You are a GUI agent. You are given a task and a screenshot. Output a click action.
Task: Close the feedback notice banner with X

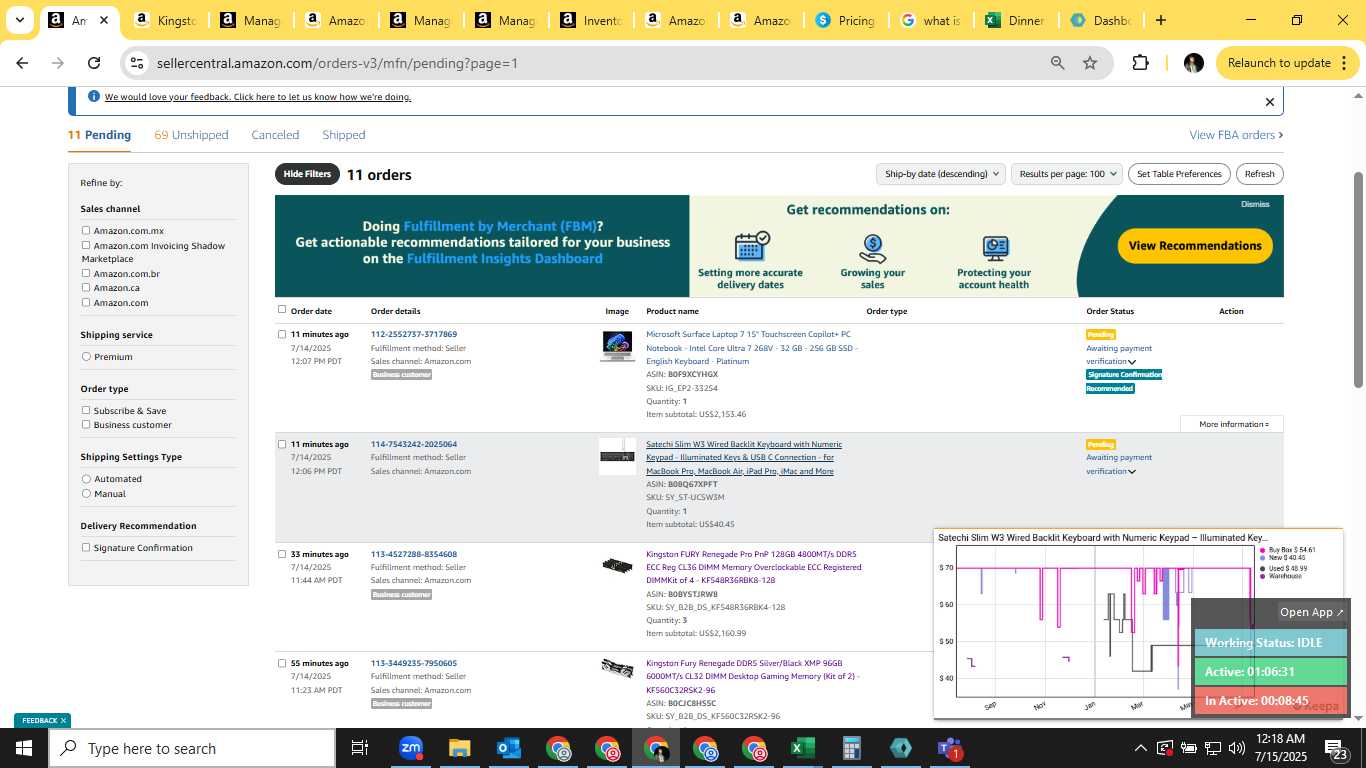tap(1270, 102)
